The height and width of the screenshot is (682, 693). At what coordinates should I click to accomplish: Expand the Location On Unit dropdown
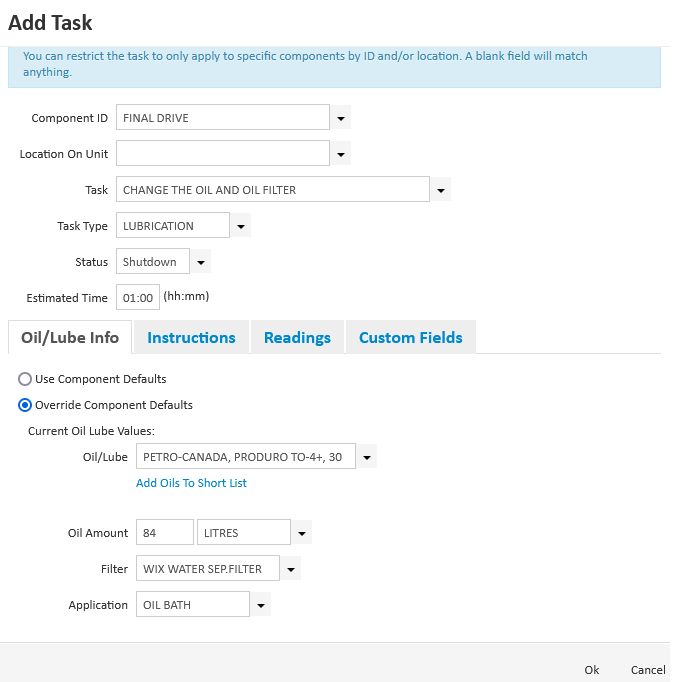click(x=341, y=154)
